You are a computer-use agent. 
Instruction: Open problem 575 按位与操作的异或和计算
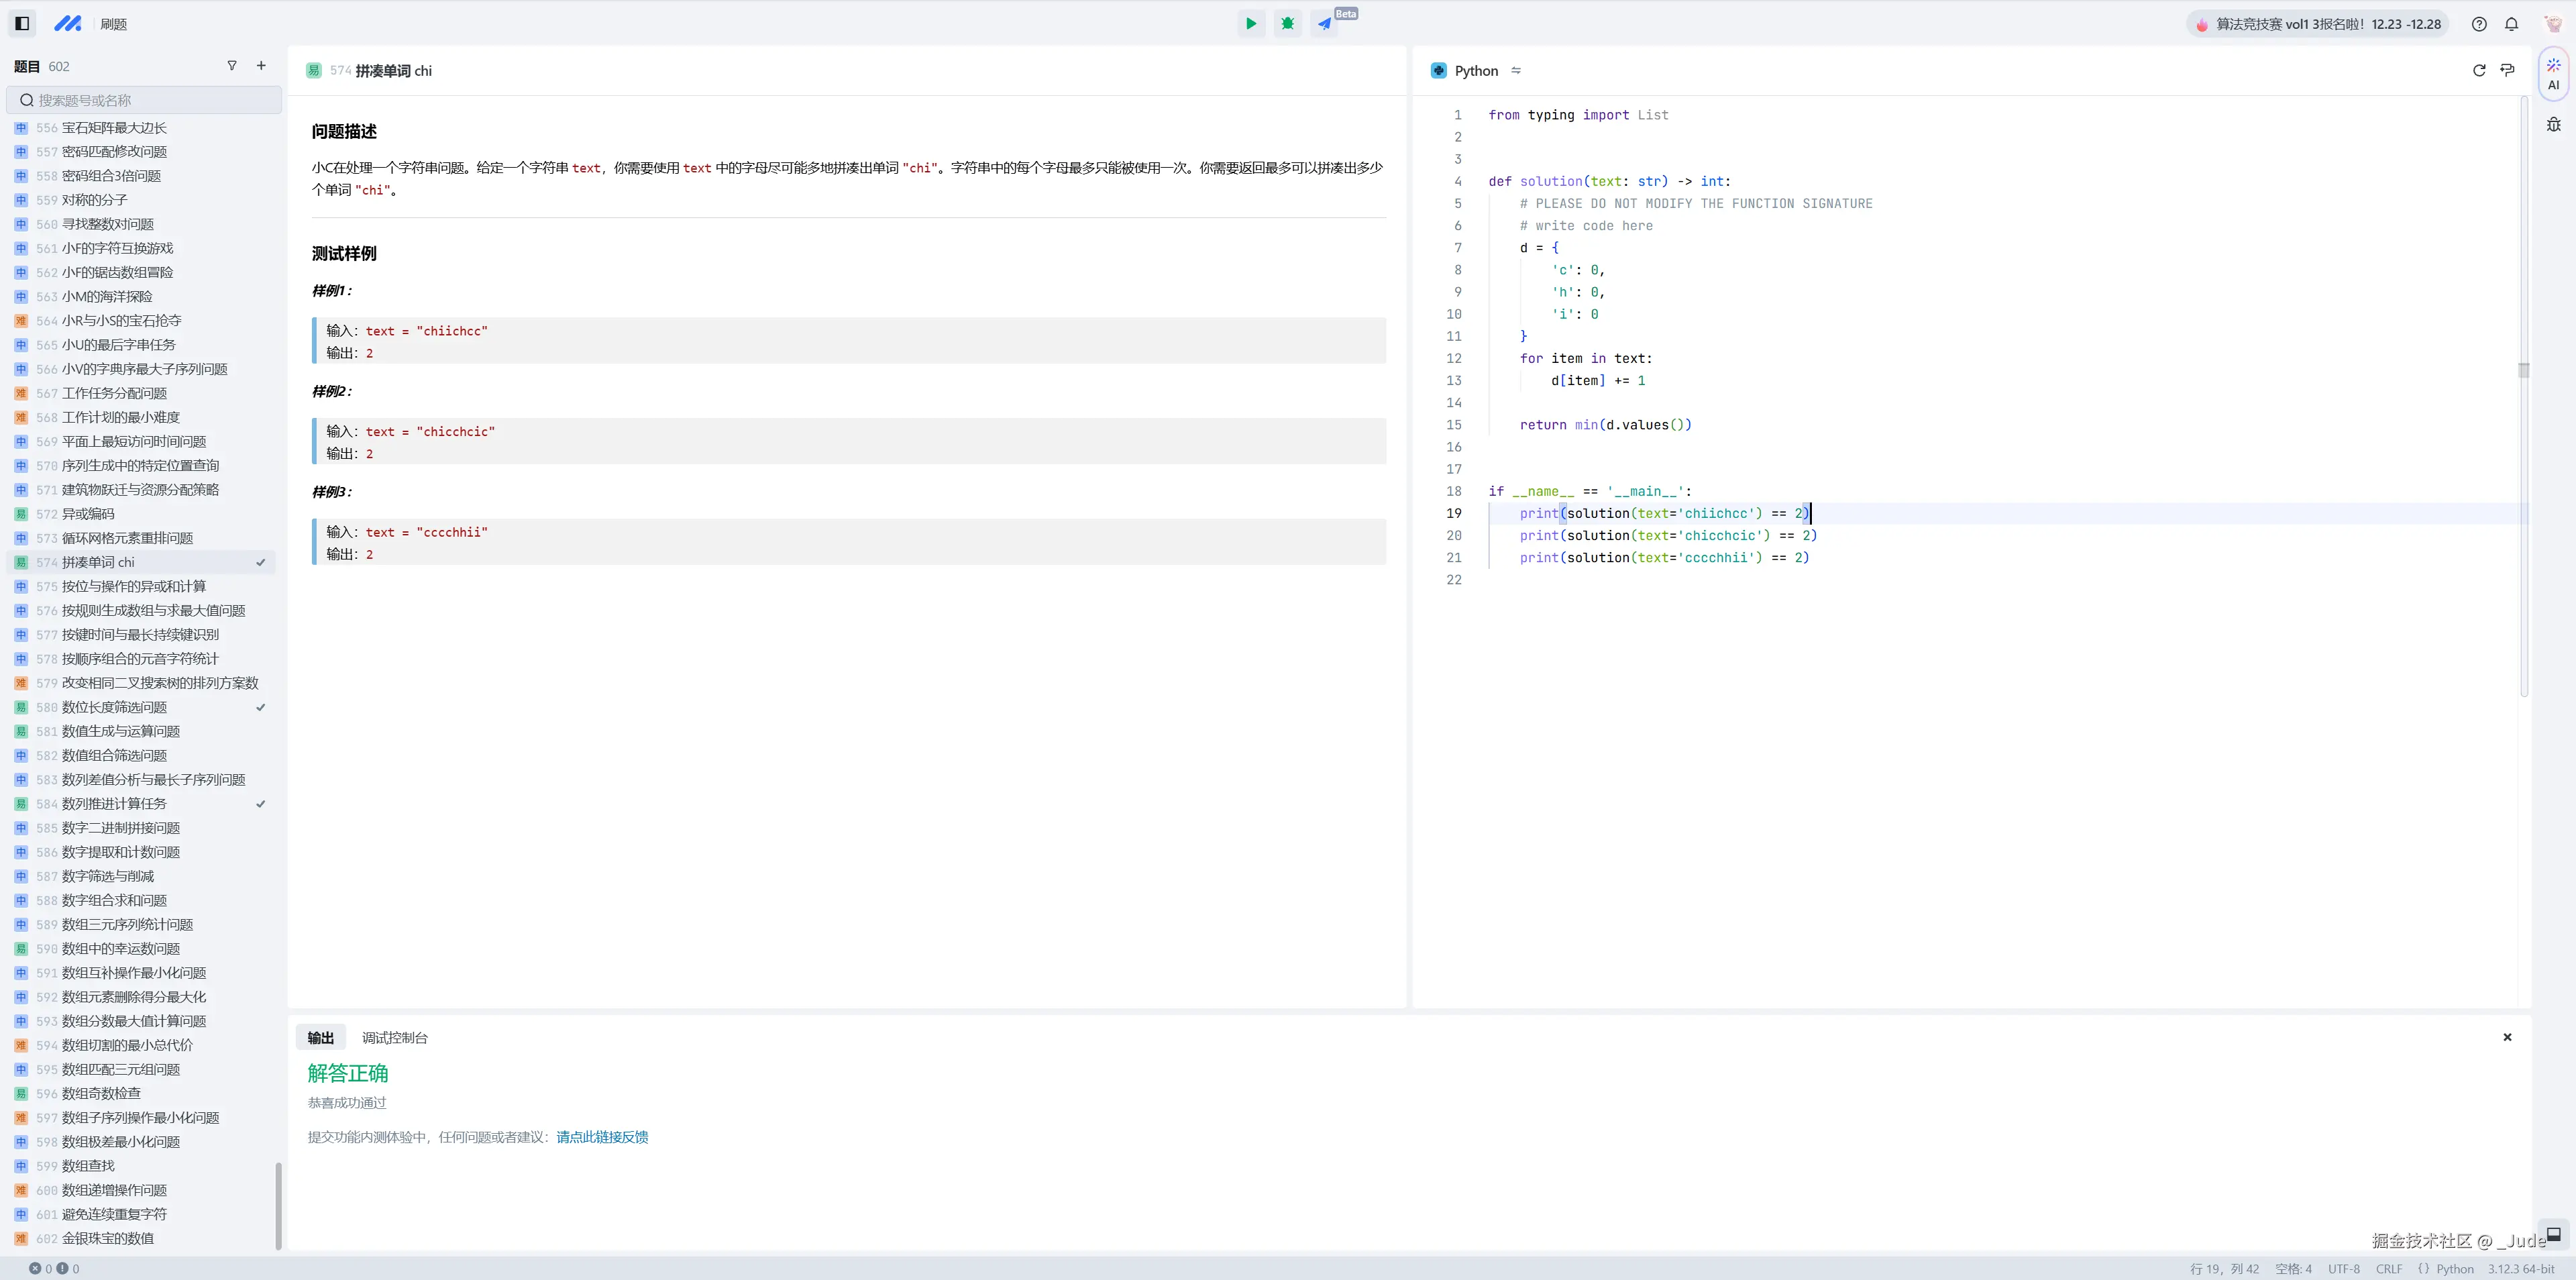pos(133,587)
